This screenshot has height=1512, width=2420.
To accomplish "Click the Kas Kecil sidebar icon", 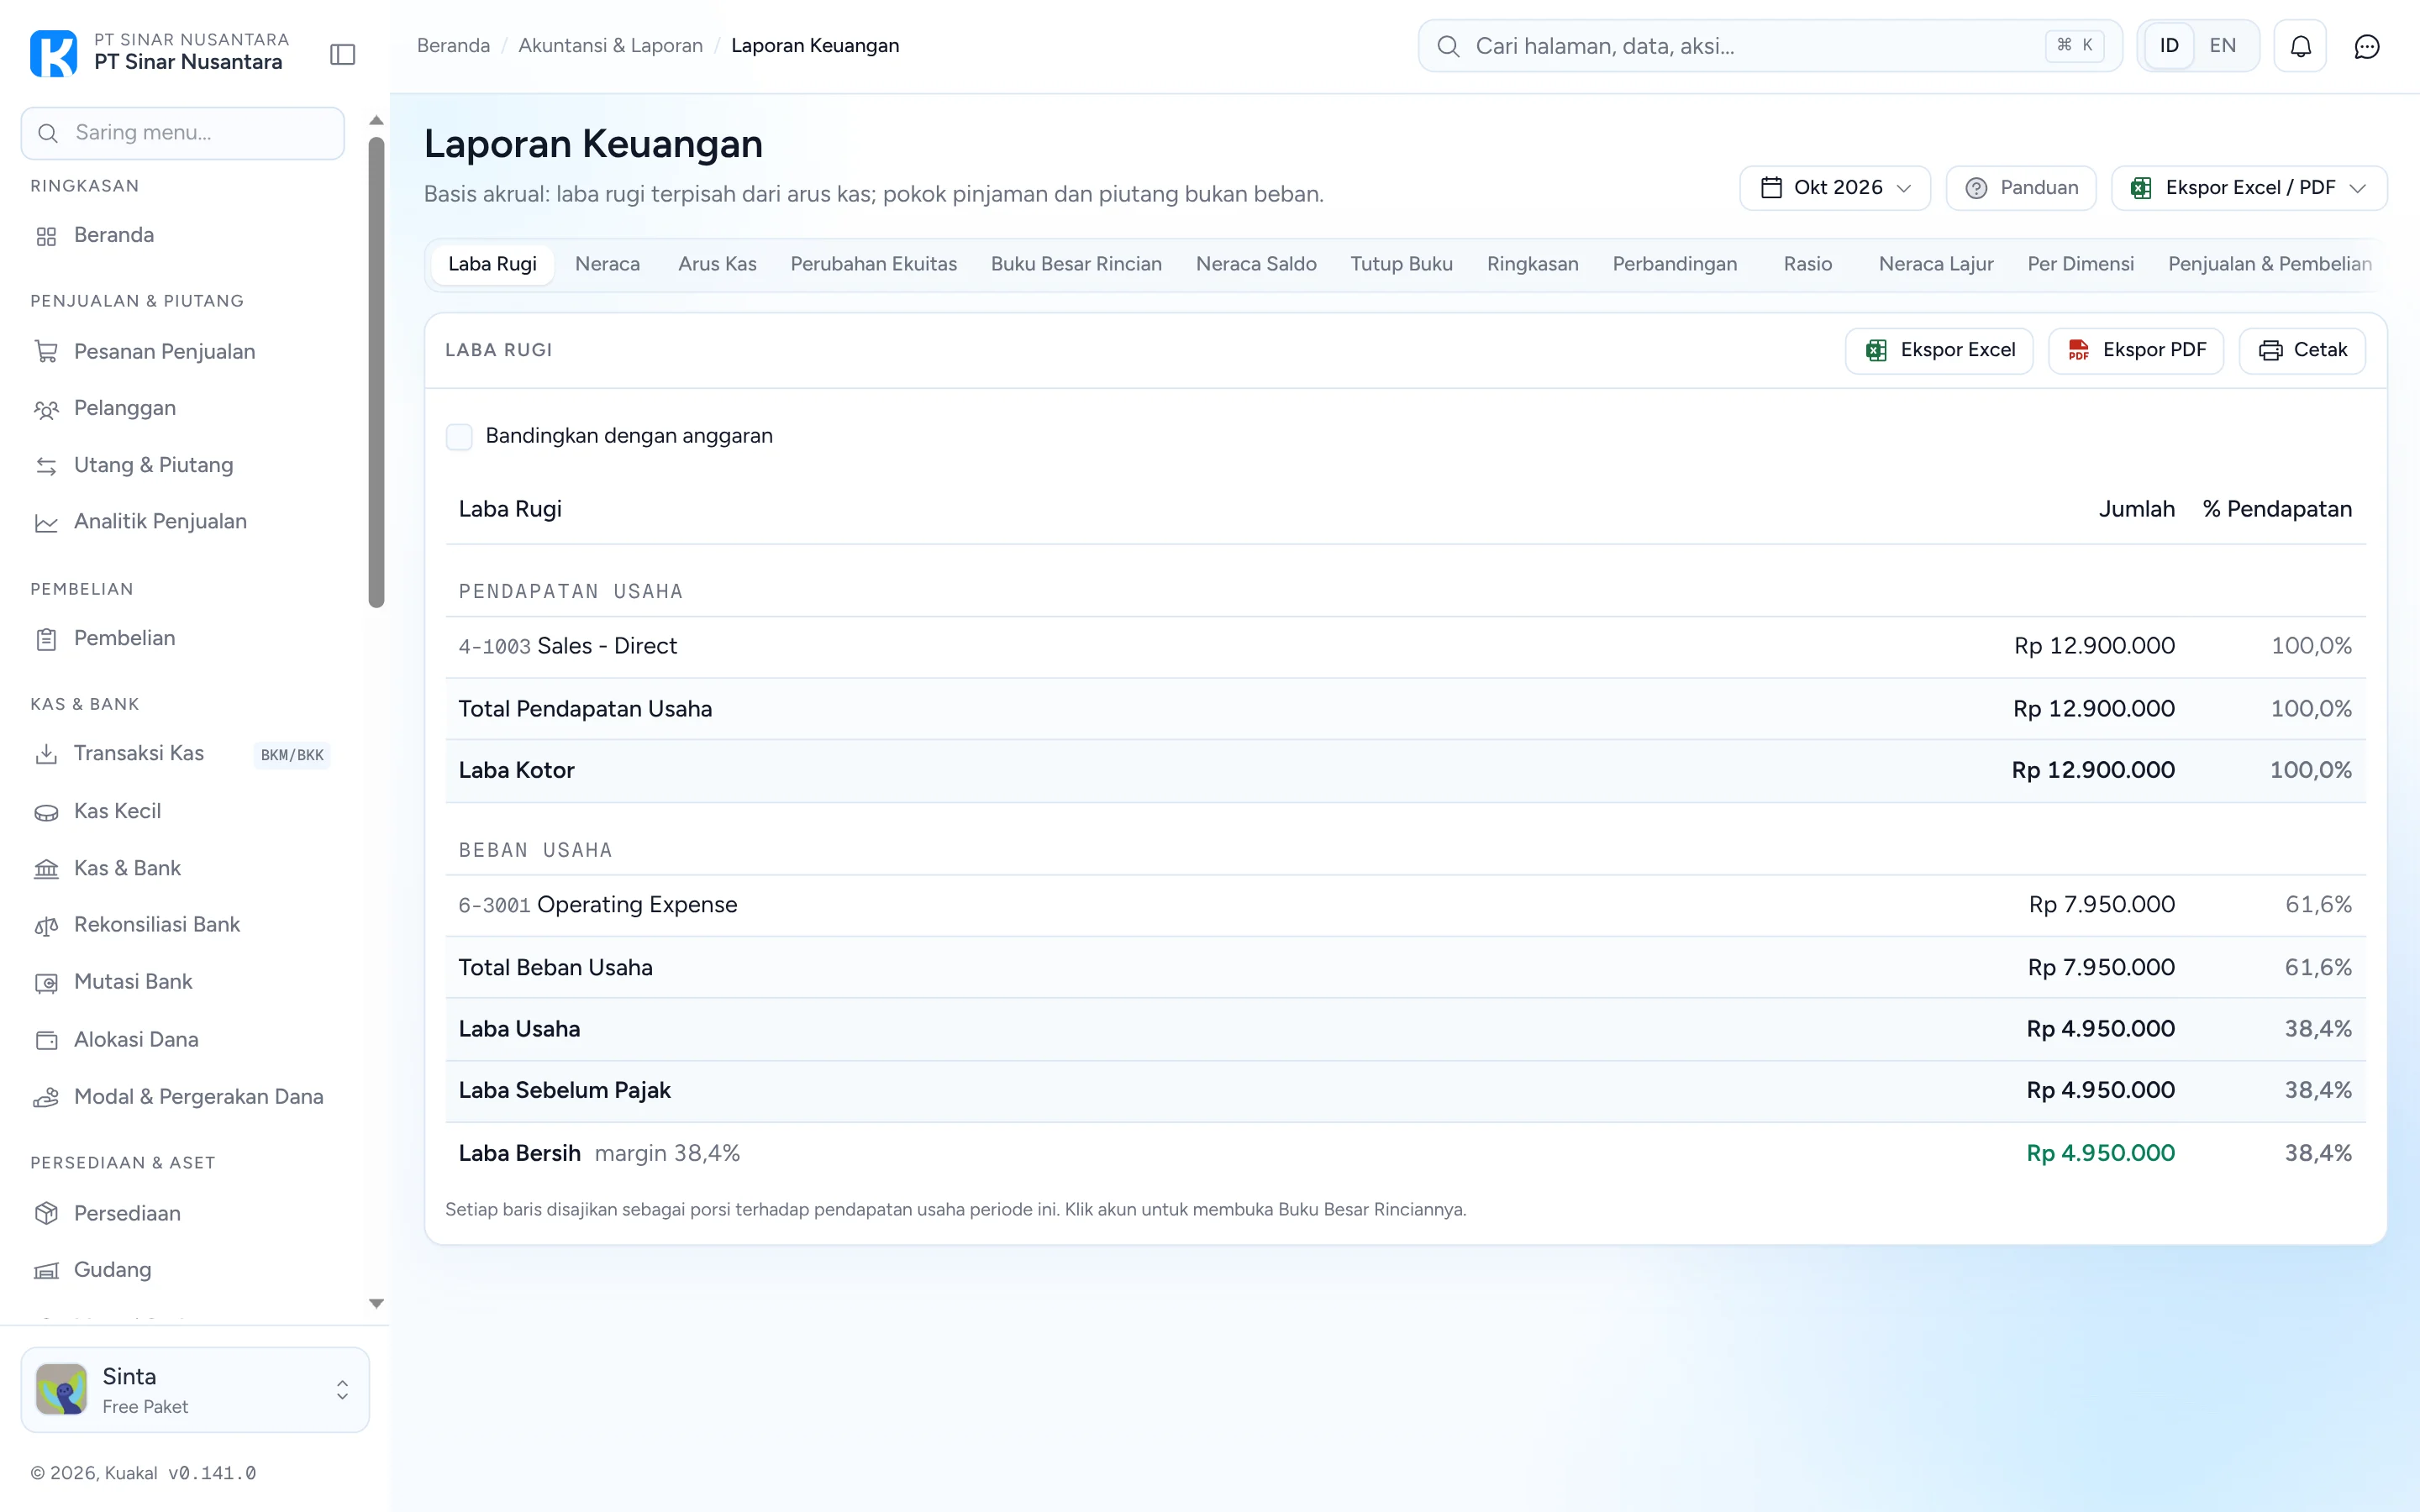I will pos(46,812).
